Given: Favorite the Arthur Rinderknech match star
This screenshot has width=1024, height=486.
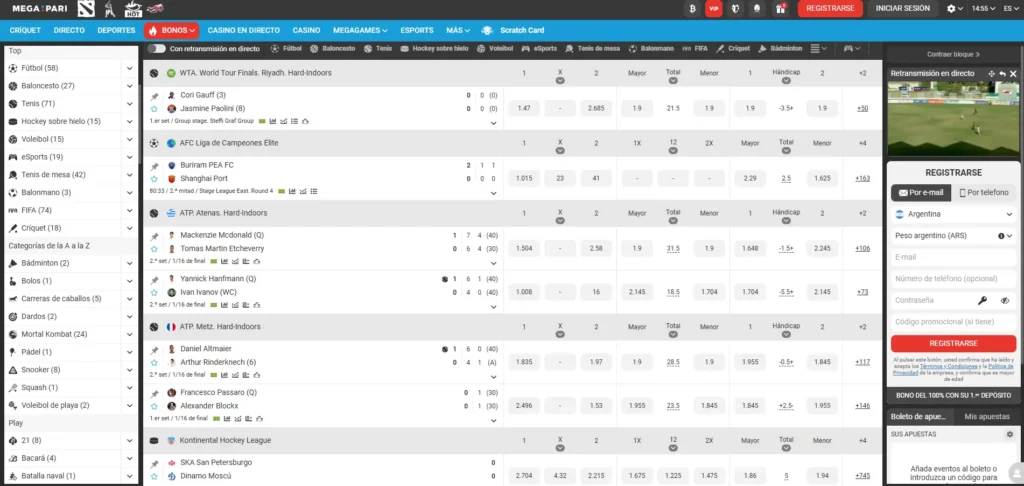Looking at the screenshot, I should point(154,363).
